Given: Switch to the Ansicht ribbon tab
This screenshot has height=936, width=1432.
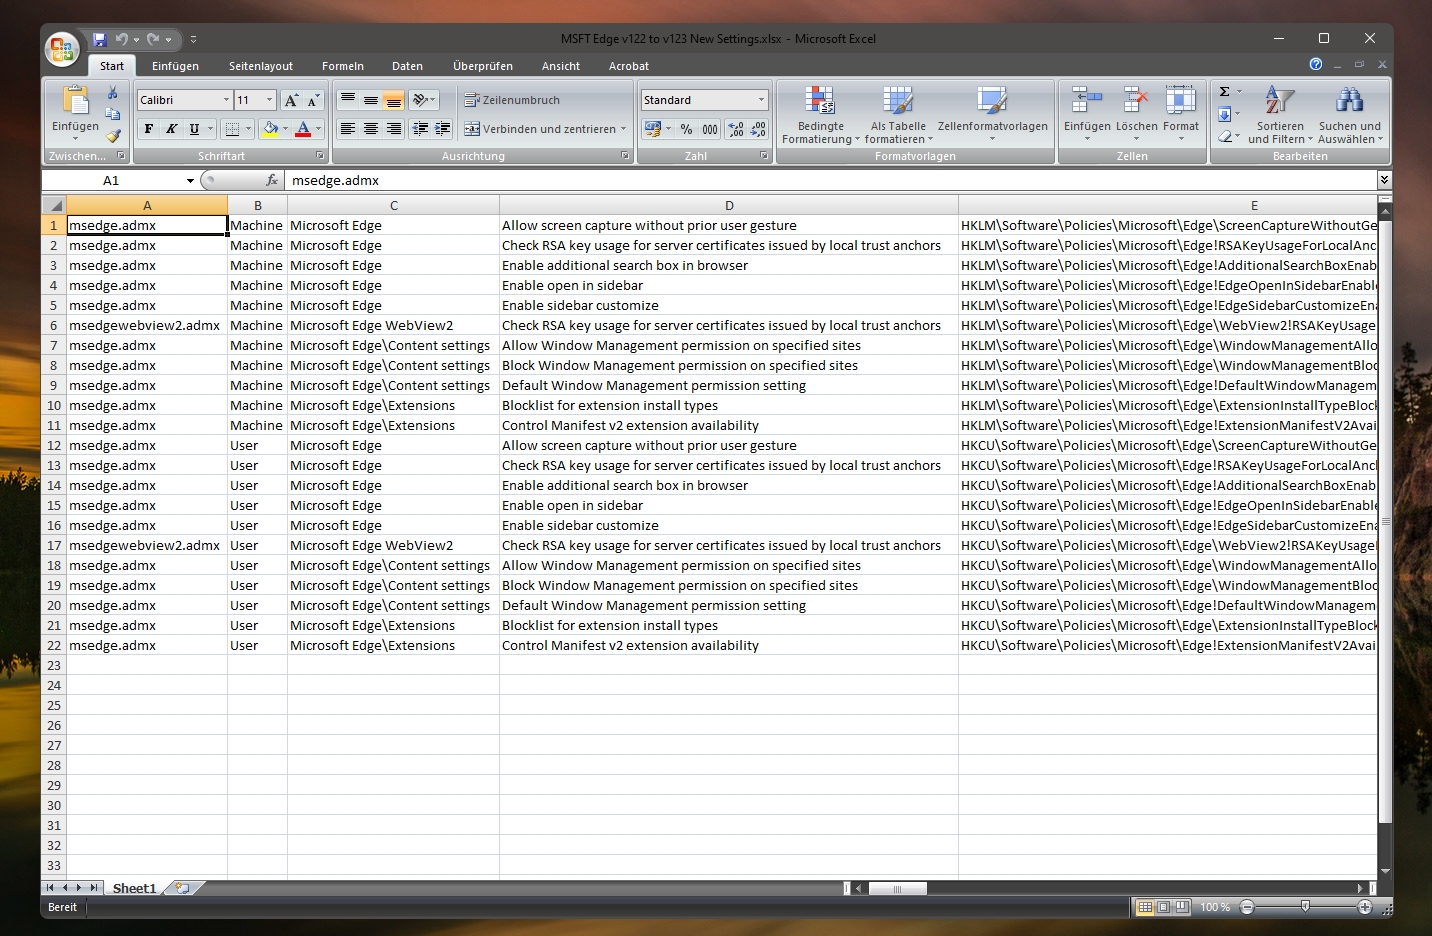Looking at the screenshot, I should tap(561, 66).
